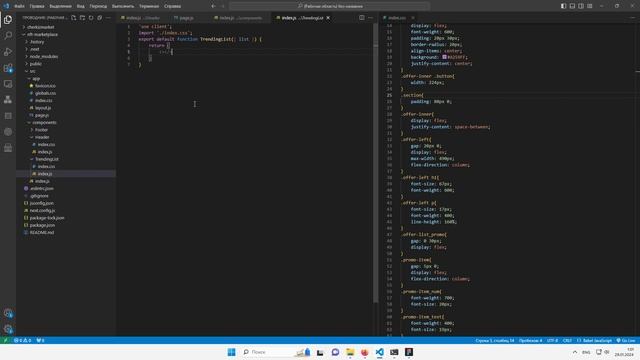Open the Manage gear icon
Image resolution: width=640 pixels, height=360 pixels.
pos(8,329)
